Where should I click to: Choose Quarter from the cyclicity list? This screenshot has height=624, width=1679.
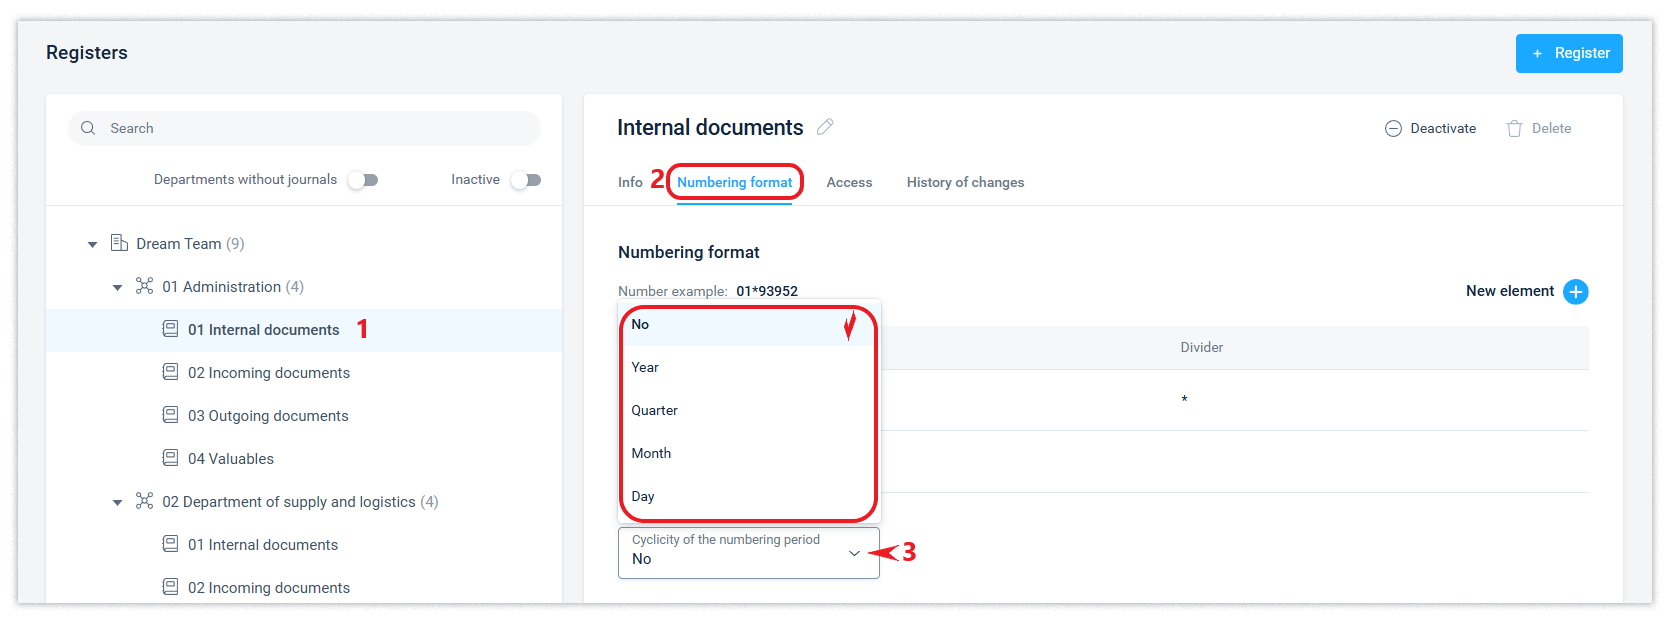[655, 410]
